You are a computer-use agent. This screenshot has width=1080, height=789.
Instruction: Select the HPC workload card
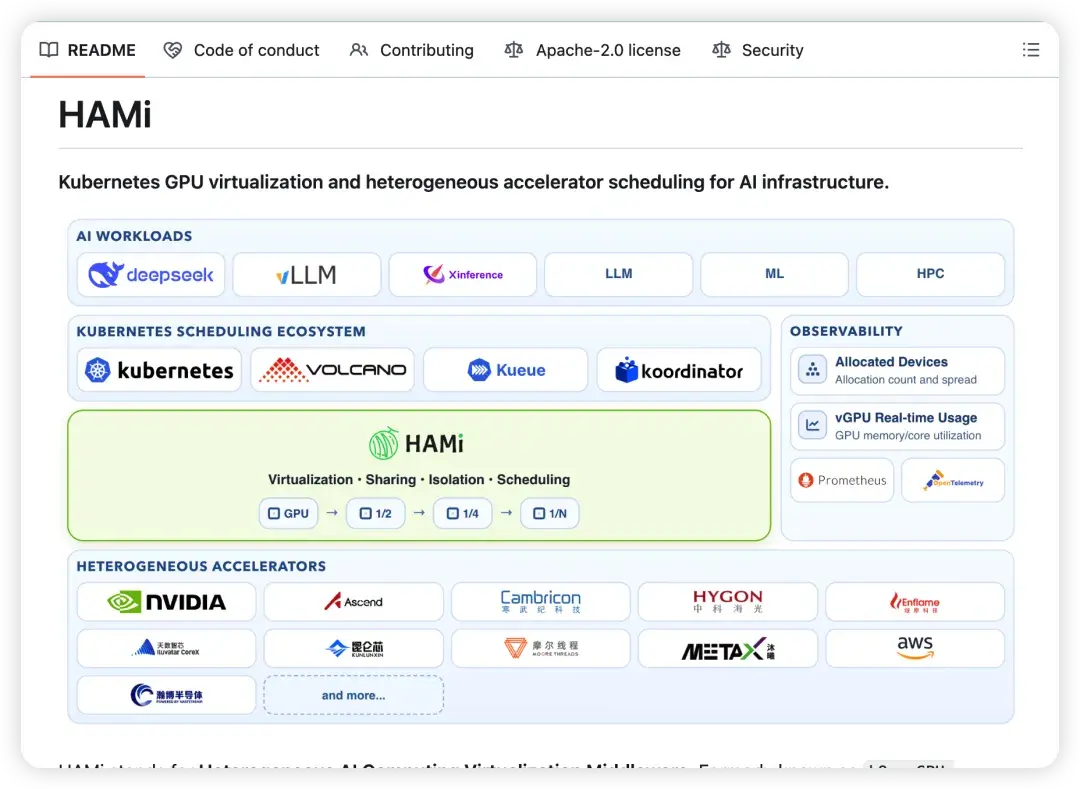[930, 275]
